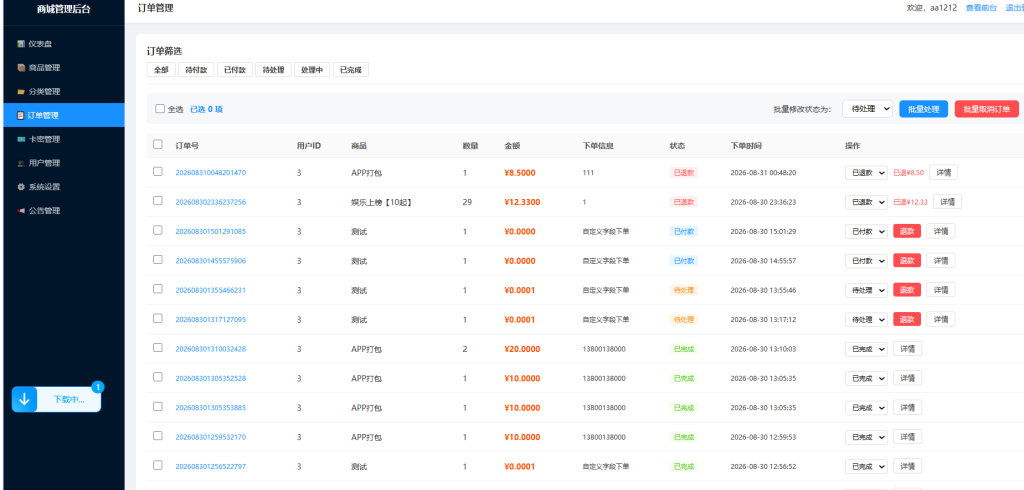Click the 公告管理 megaphone icon
This screenshot has height=490, width=1024.
21,211
